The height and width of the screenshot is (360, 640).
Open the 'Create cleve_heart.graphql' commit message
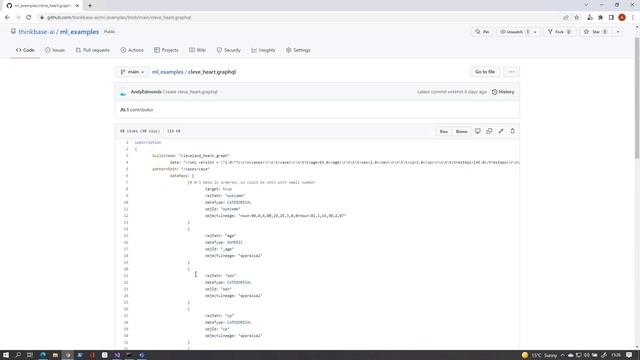190,92
